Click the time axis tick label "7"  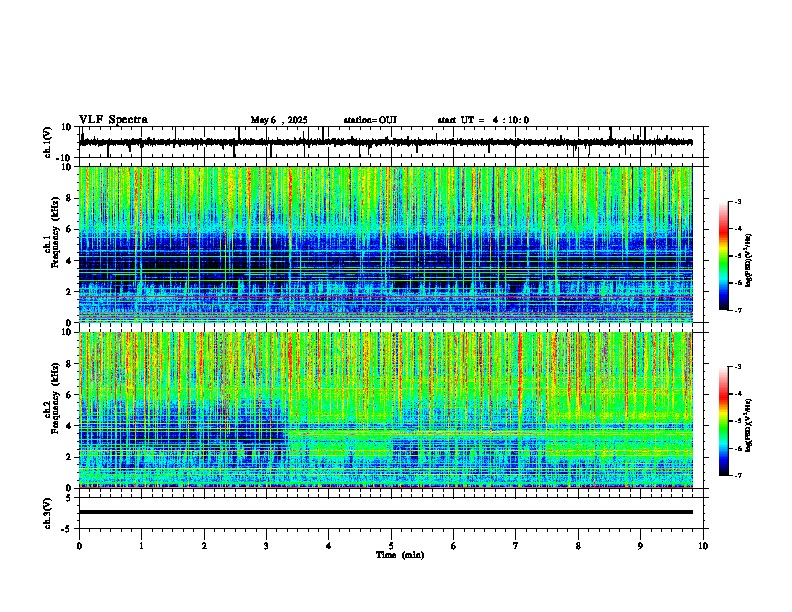[516, 546]
